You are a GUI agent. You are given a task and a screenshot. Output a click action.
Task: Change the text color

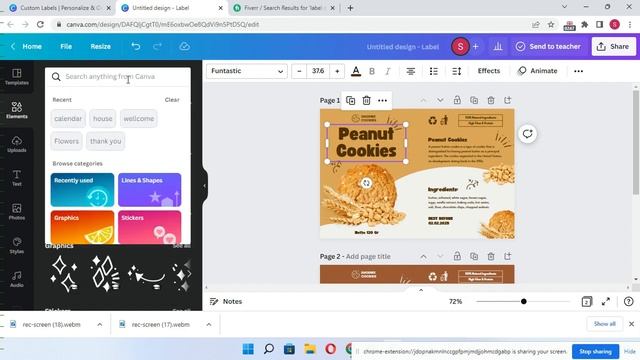(x=356, y=71)
